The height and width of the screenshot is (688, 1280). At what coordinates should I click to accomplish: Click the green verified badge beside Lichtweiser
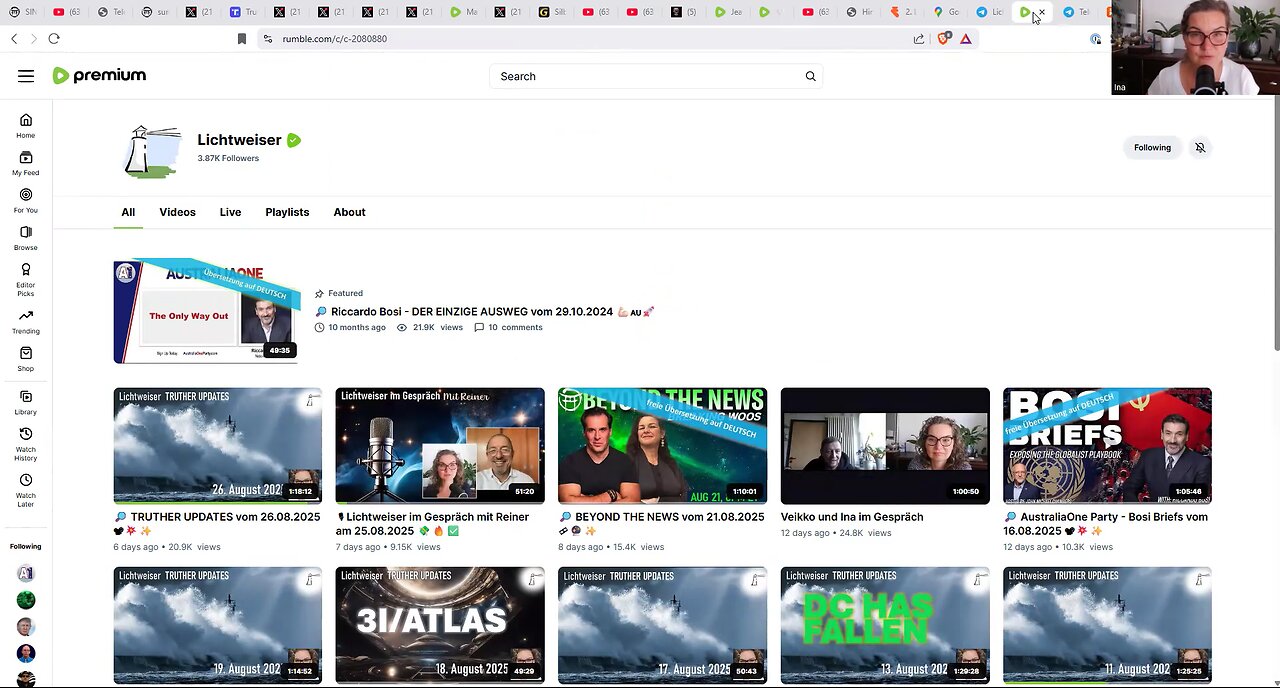(294, 141)
